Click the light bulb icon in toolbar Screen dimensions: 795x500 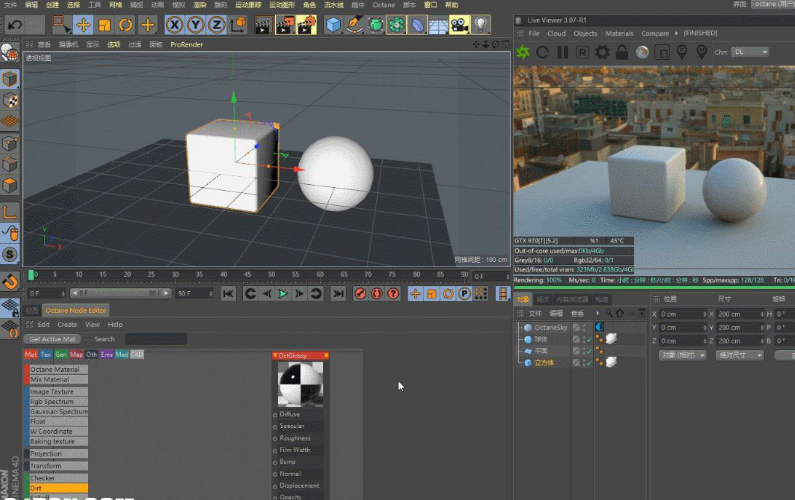tap(481, 24)
